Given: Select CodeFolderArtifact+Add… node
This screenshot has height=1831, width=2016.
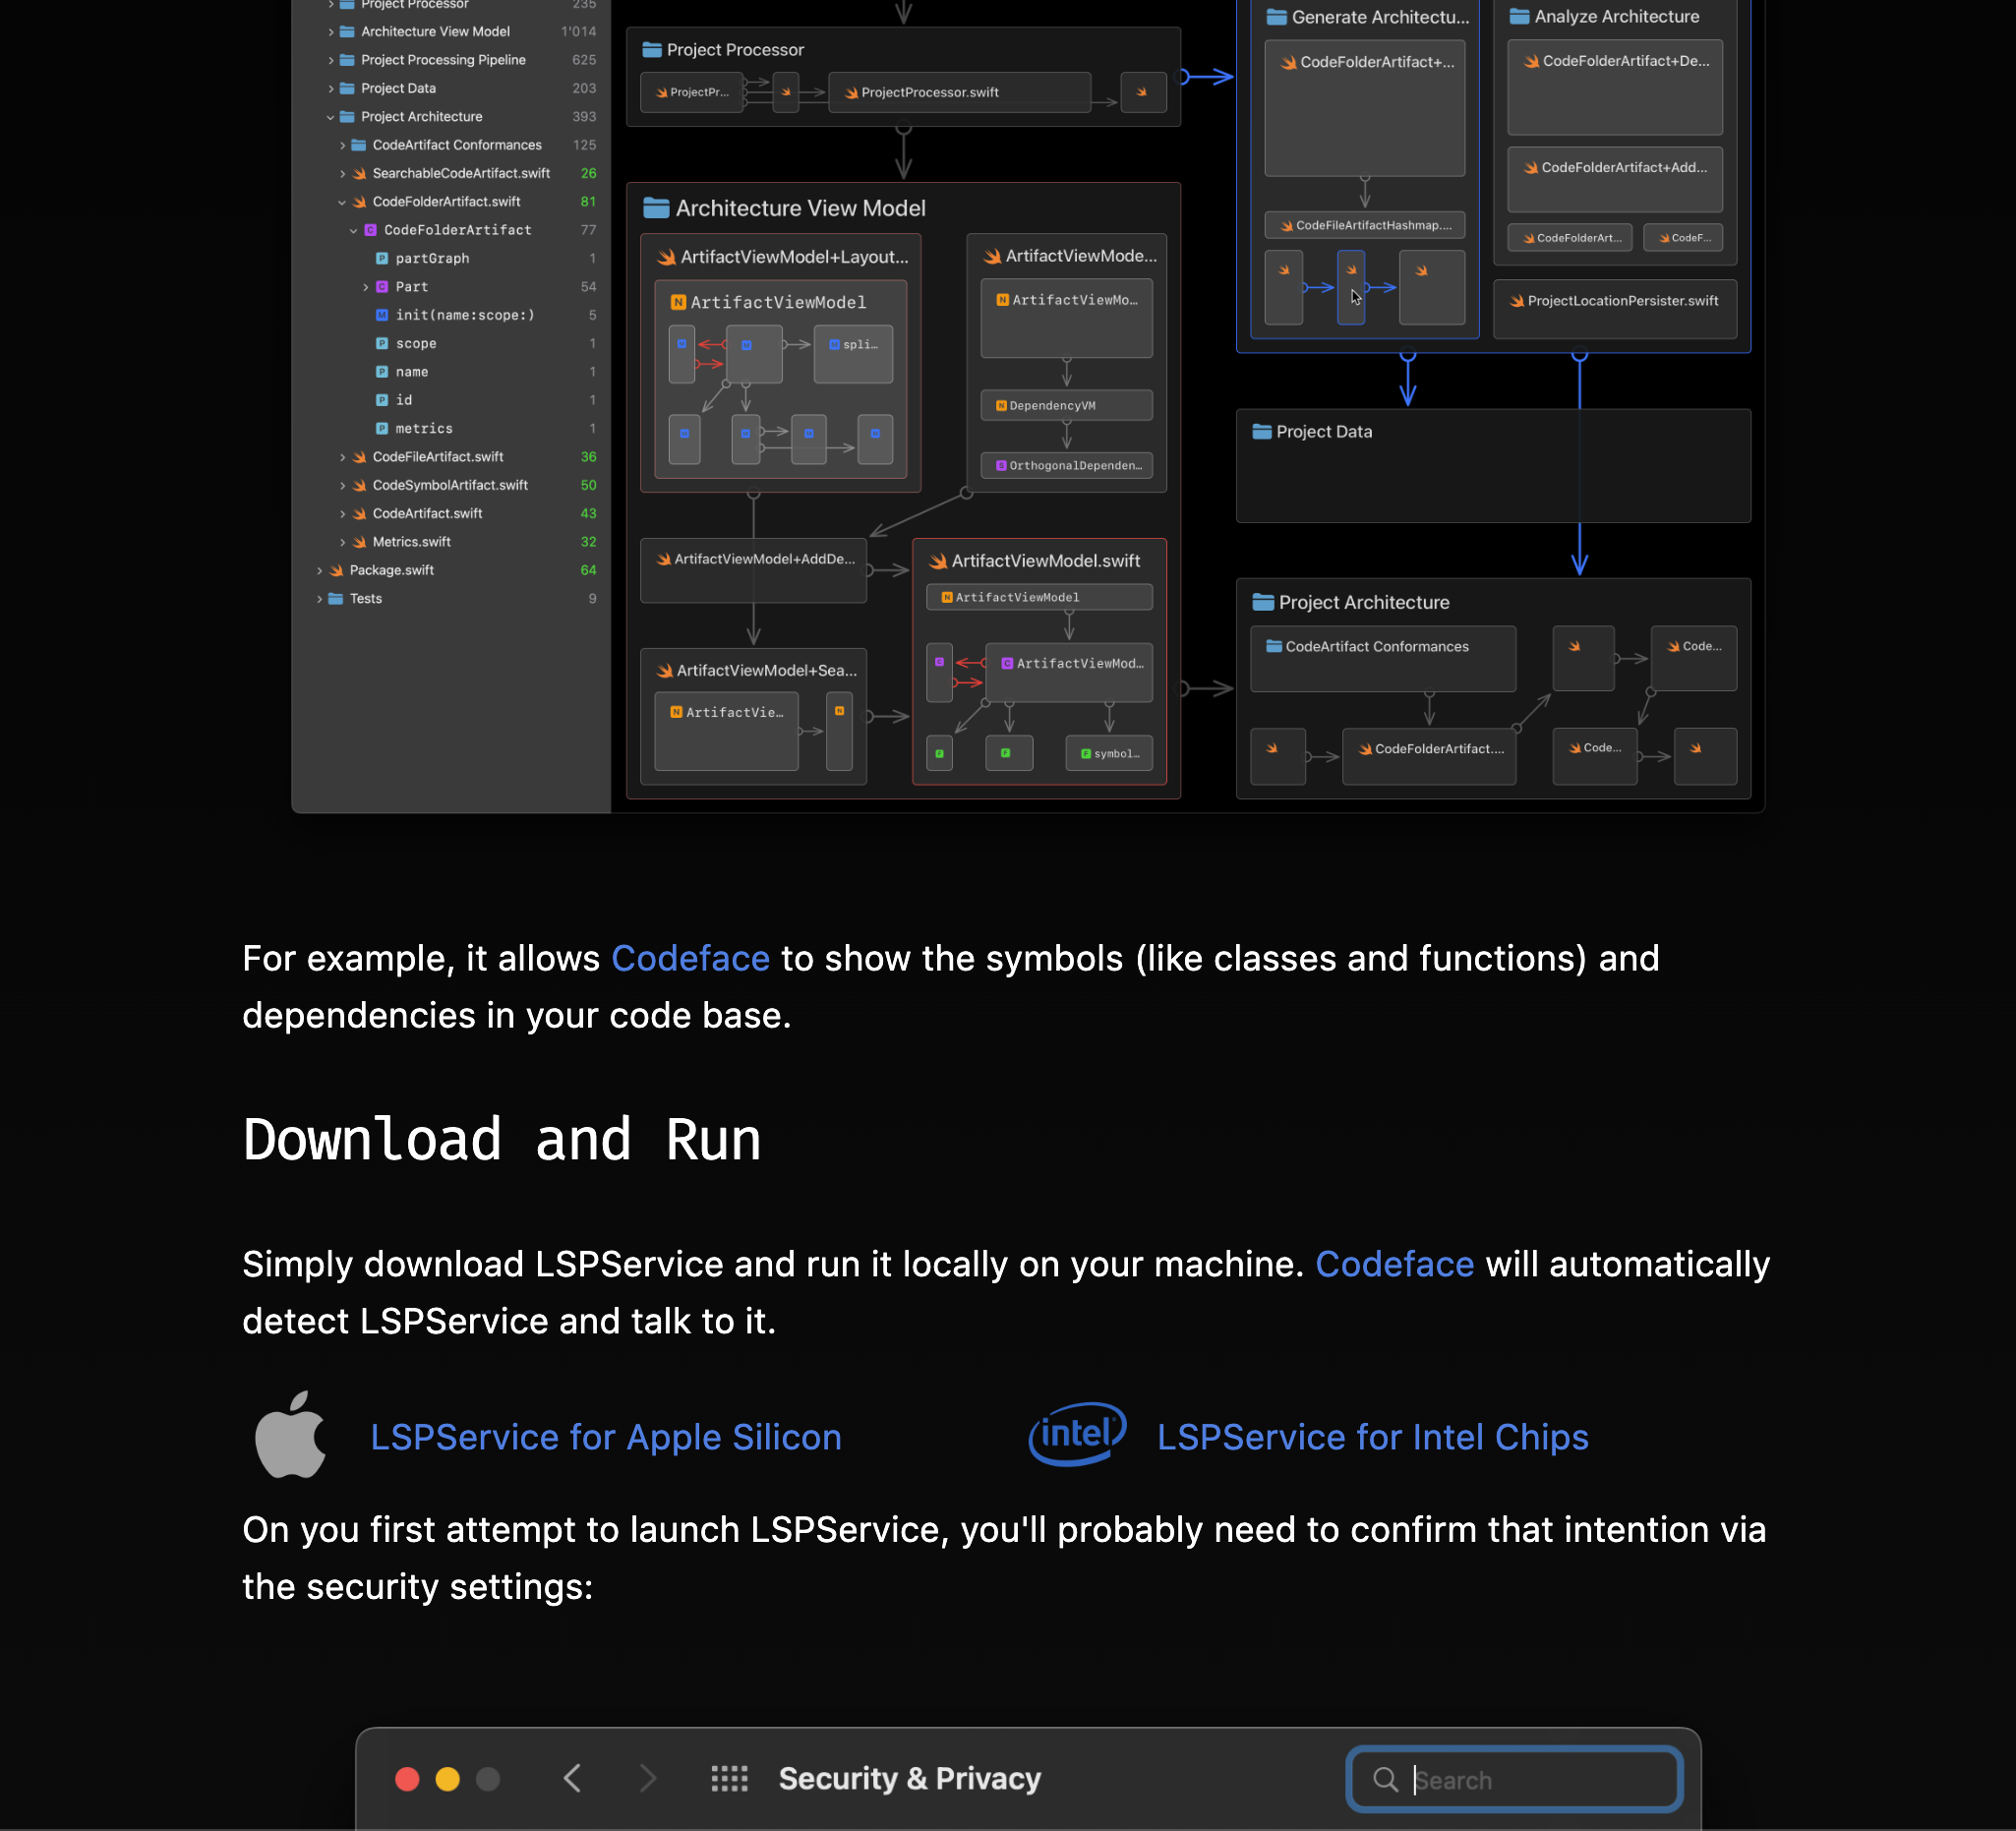Looking at the screenshot, I should click(x=1614, y=180).
